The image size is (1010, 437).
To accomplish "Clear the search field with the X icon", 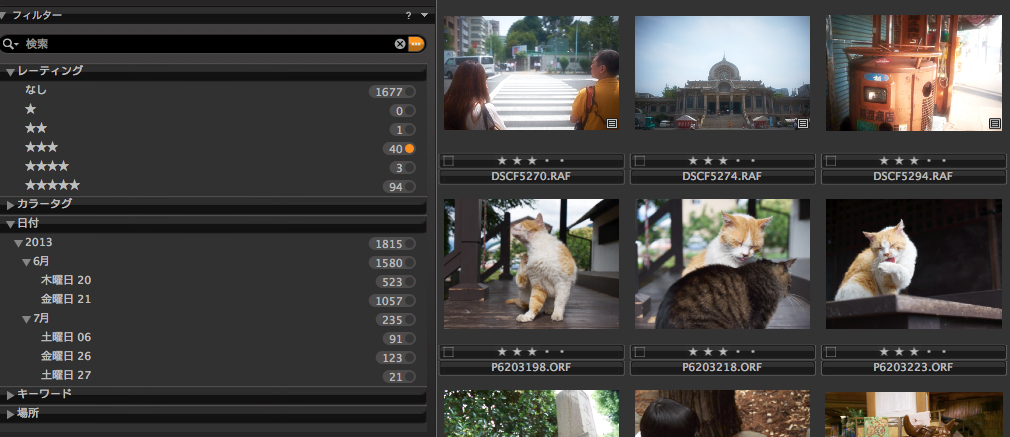I will [400, 44].
